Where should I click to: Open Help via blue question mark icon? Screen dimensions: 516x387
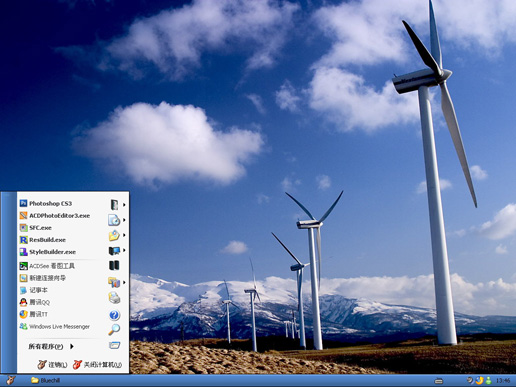click(x=114, y=315)
